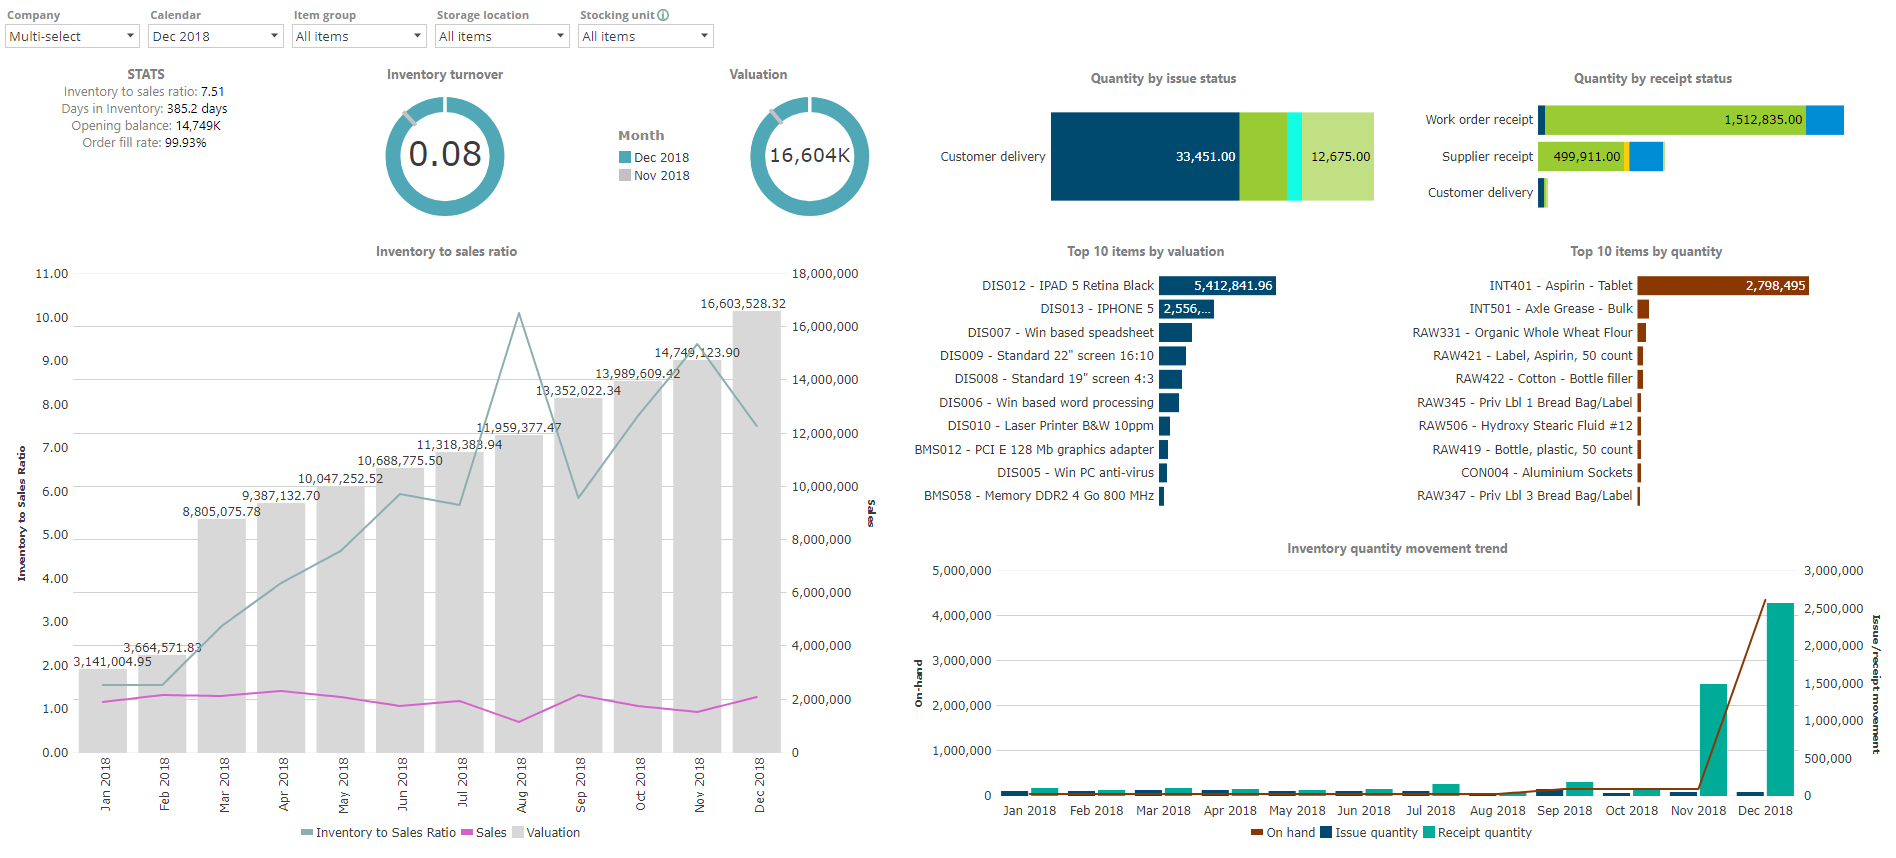The width and height of the screenshot is (1896, 858).
Task: Toggle Dec 2018 month legend swatch
Action: pyautogui.click(x=625, y=157)
